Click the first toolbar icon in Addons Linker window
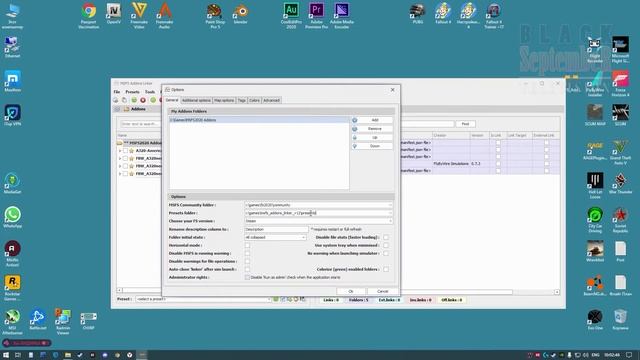The height and width of the screenshot is (360, 640). pos(116,100)
